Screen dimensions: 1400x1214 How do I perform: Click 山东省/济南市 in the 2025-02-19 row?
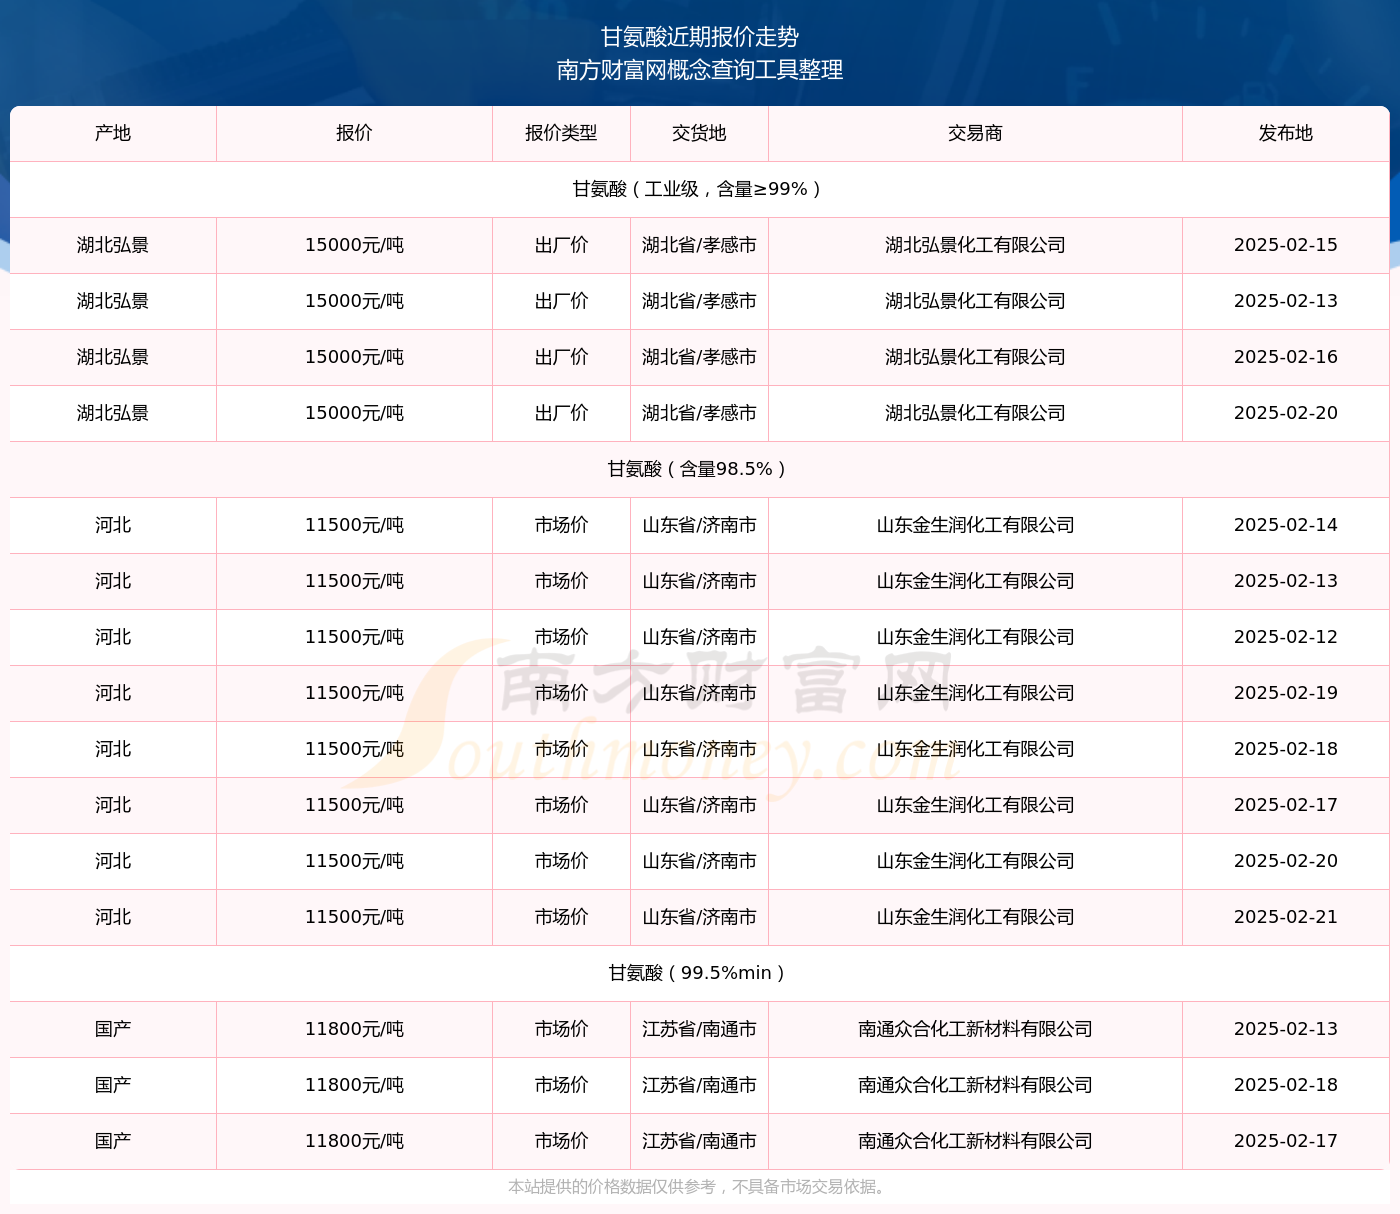pos(699,693)
